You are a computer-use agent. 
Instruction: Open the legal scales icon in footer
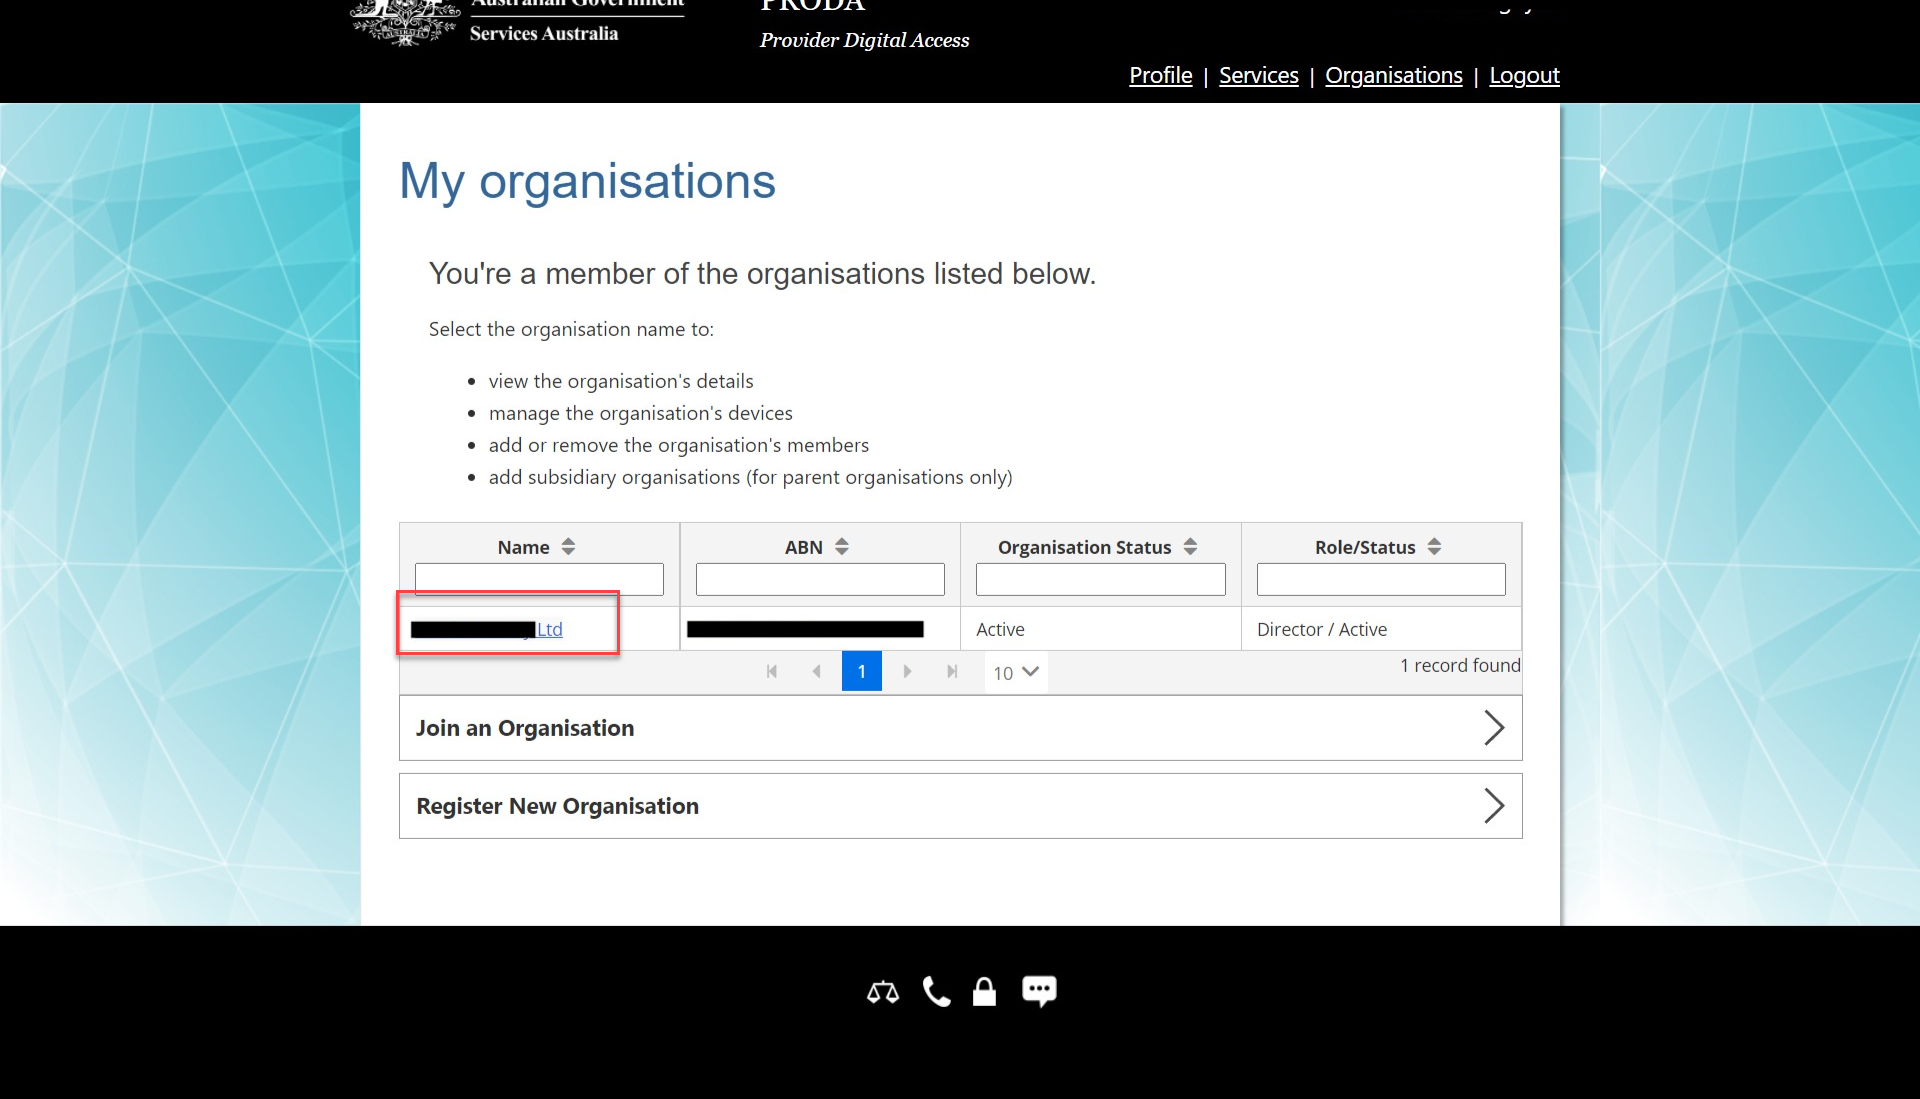point(883,992)
